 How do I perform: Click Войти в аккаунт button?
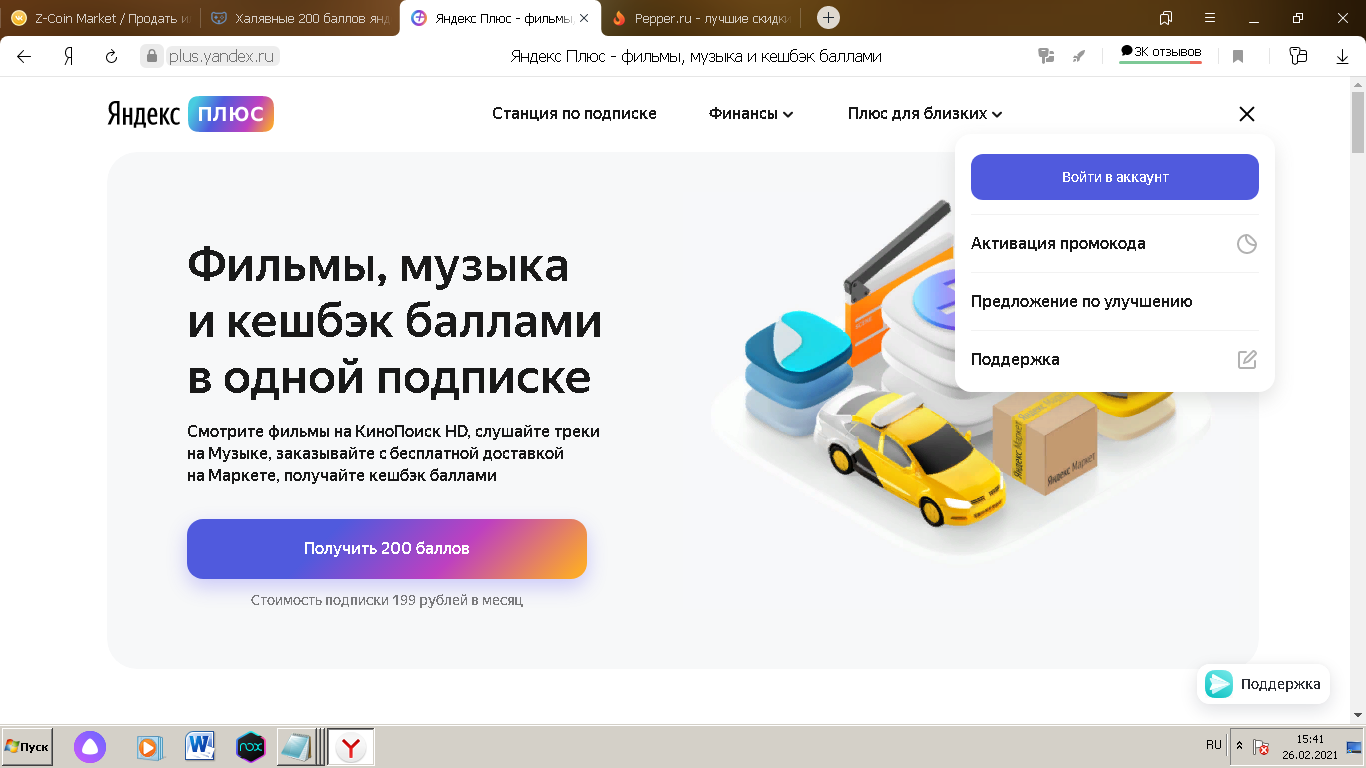point(1115,177)
